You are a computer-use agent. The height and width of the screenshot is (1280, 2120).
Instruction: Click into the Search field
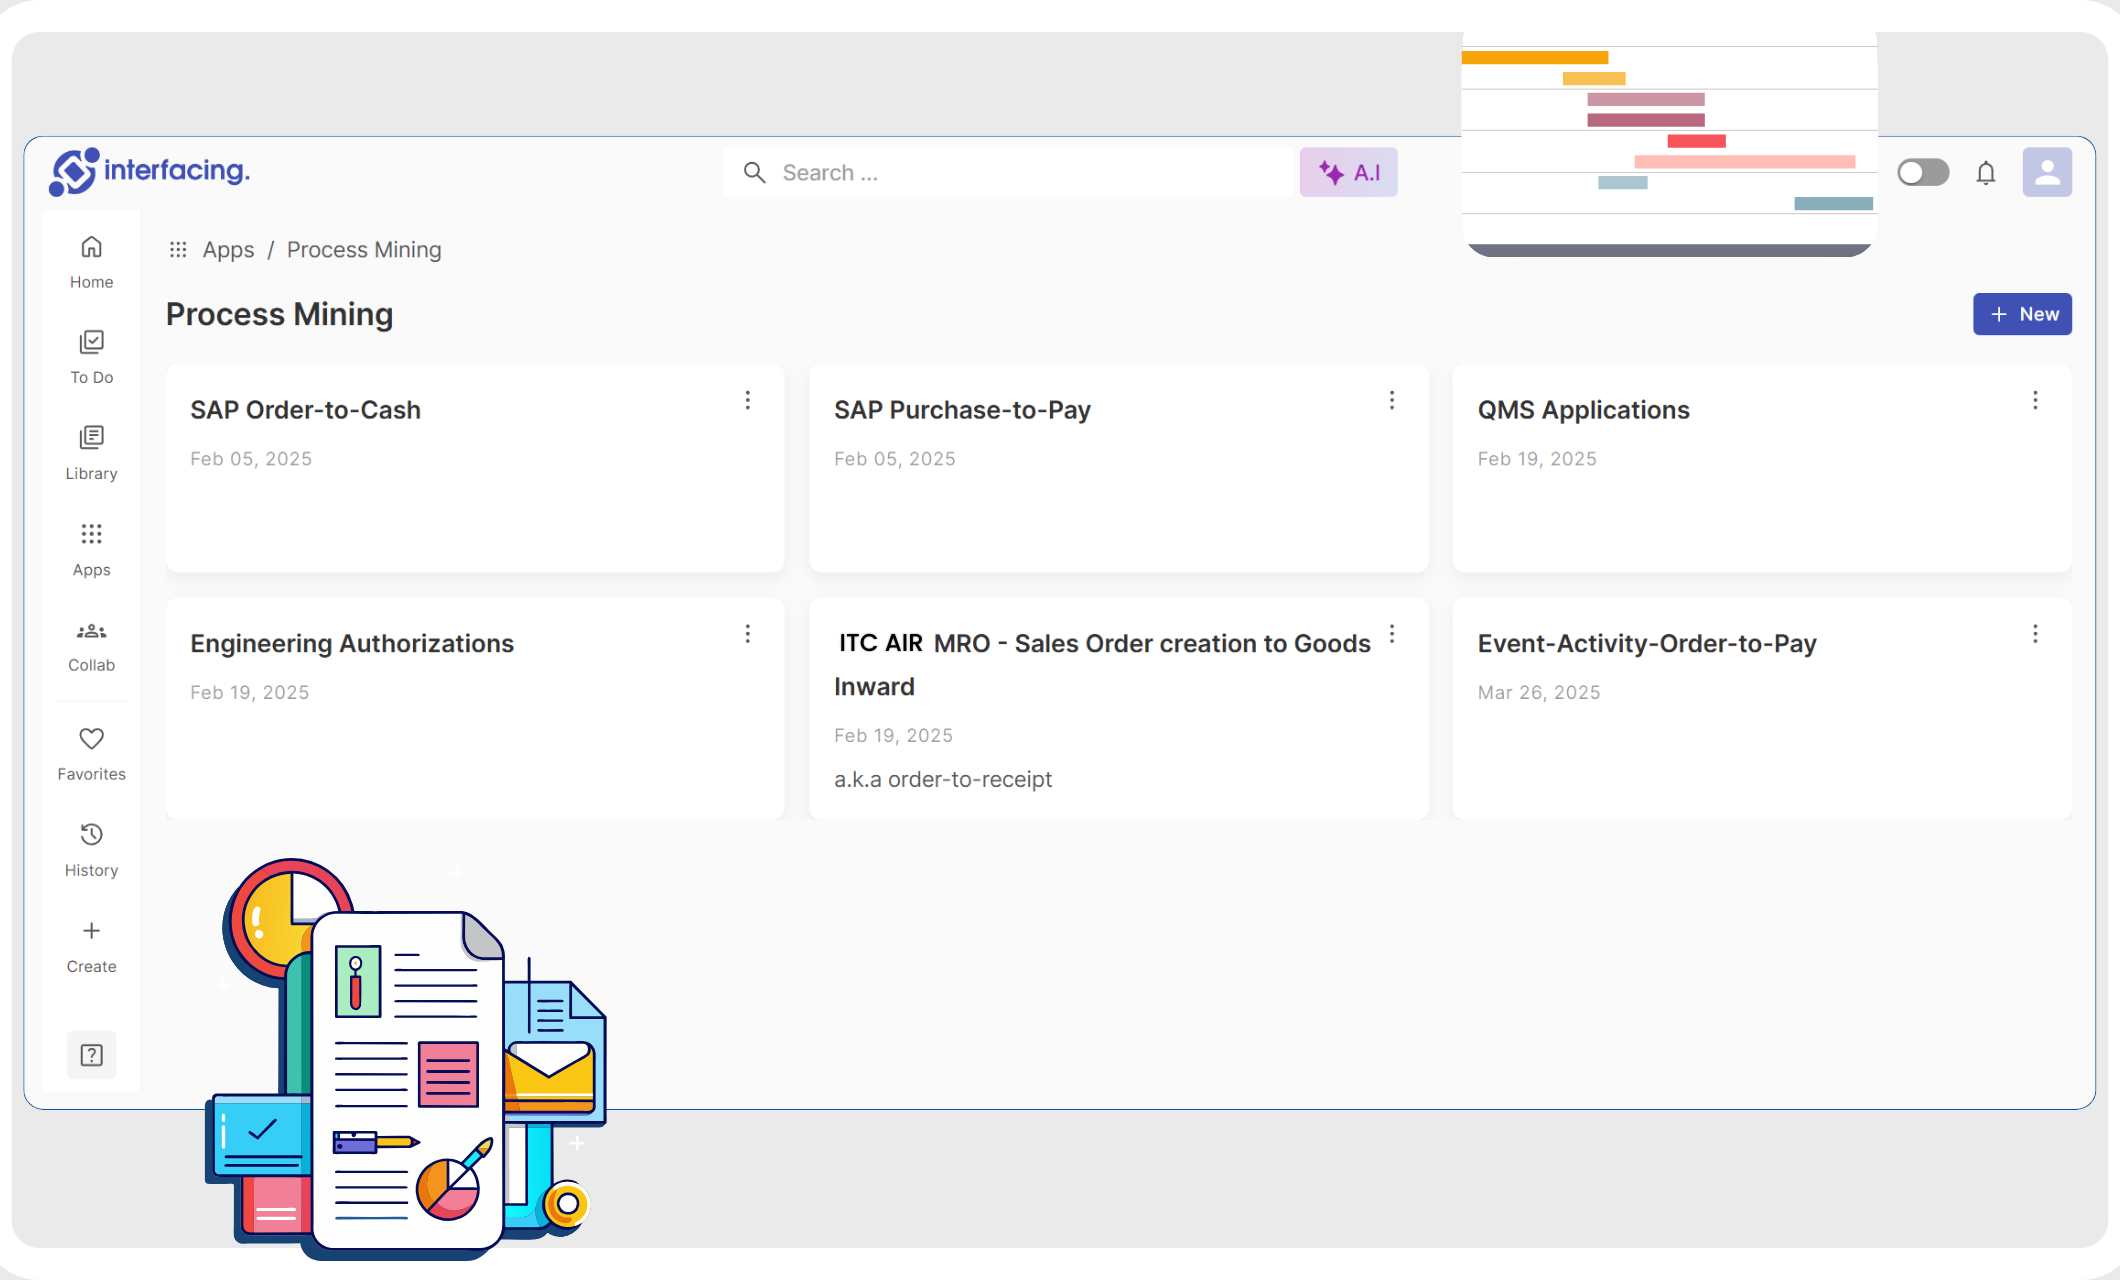pyautogui.click(x=1010, y=173)
